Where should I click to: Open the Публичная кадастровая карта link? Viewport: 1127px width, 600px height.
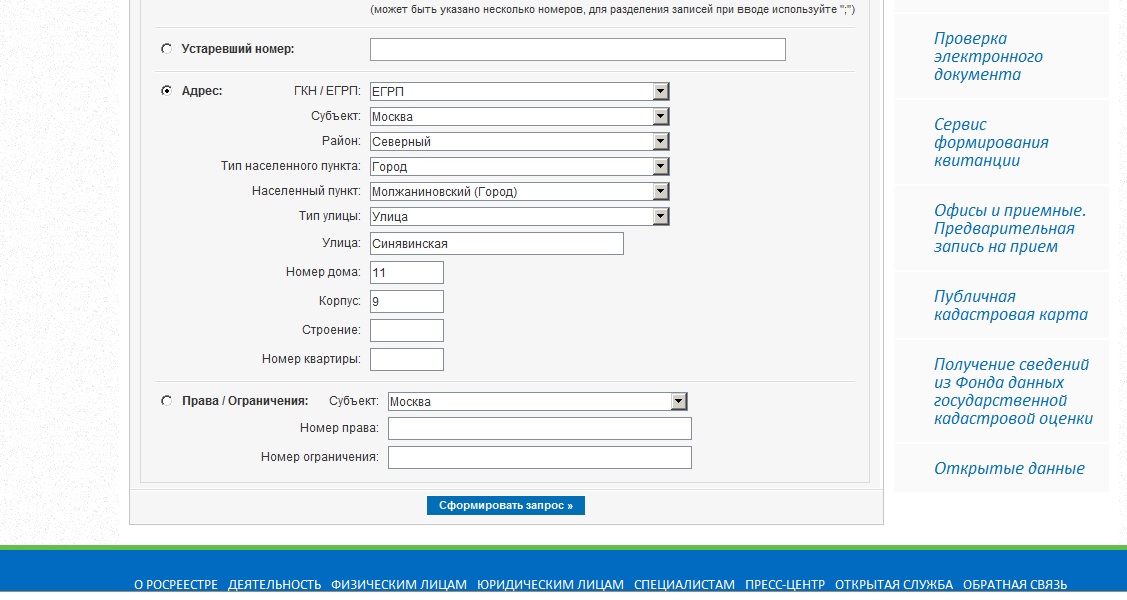pos(1010,306)
